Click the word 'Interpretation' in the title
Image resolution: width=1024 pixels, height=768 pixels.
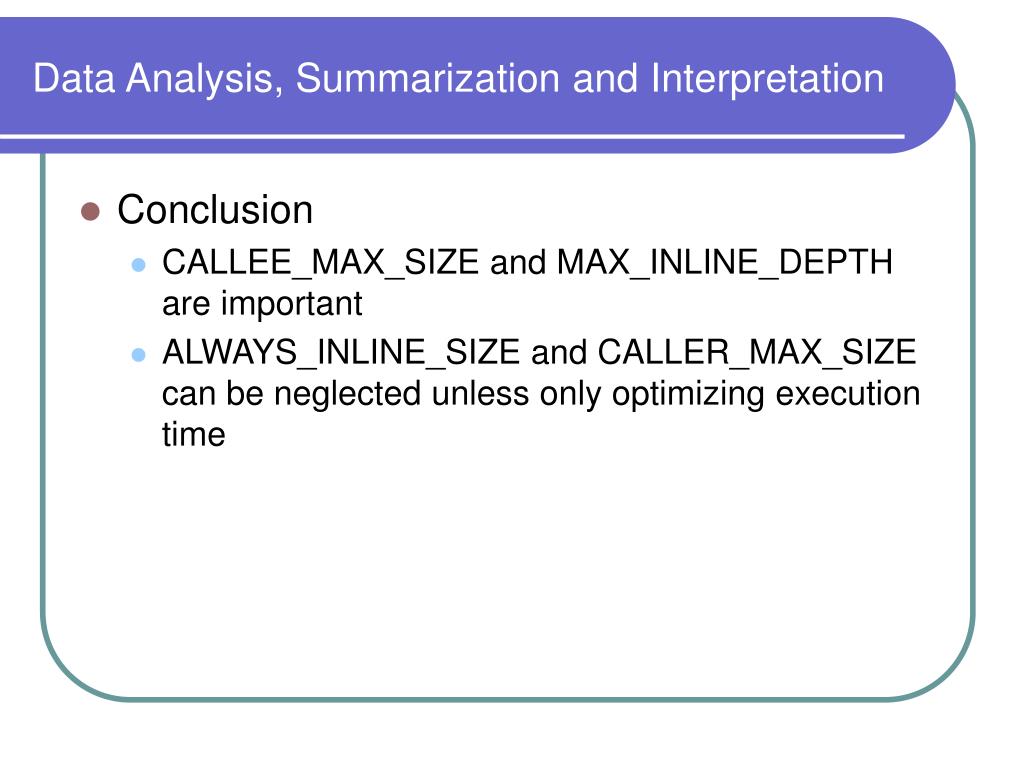(x=767, y=80)
